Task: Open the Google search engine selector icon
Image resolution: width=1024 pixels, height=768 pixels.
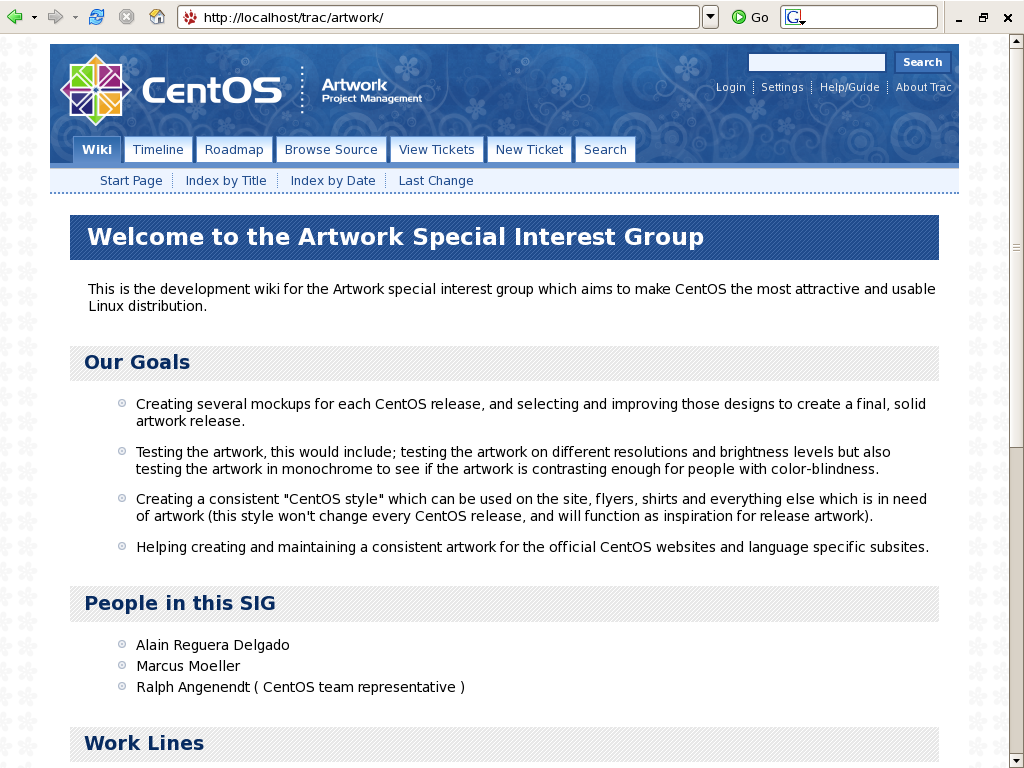Action: point(794,18)
